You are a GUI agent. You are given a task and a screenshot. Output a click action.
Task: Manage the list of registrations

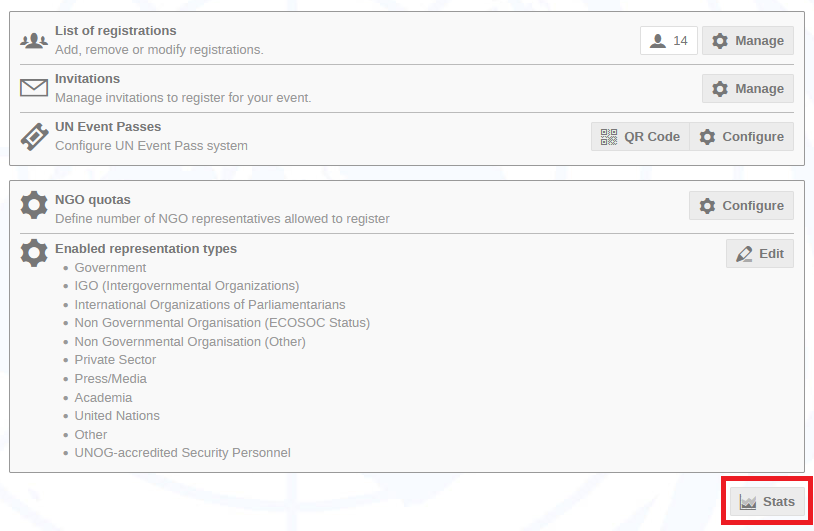click(748, 40)
